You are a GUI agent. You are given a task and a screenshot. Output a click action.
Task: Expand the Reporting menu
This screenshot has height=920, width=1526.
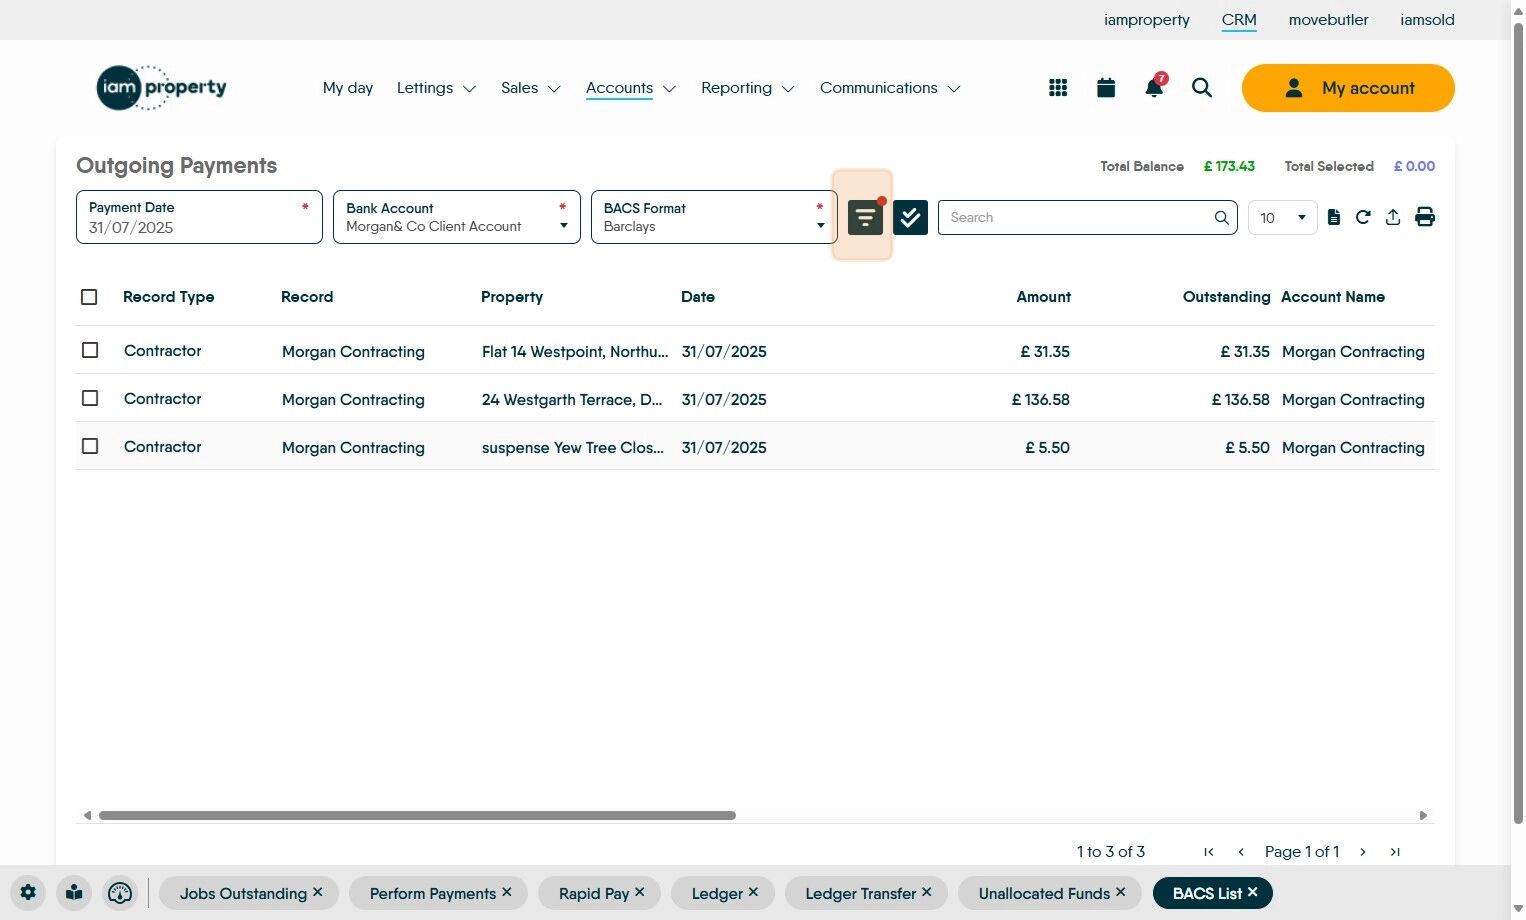(x=748, y=88)
